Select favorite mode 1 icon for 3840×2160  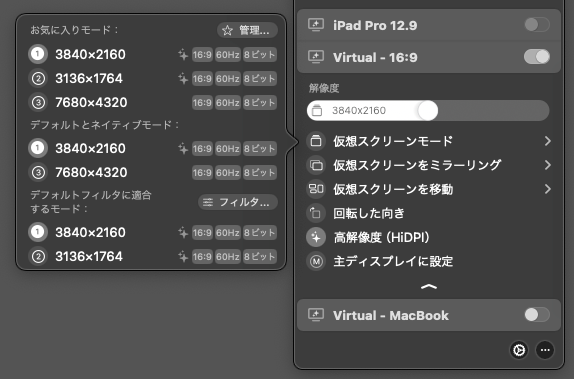click(x=38, y=54)
